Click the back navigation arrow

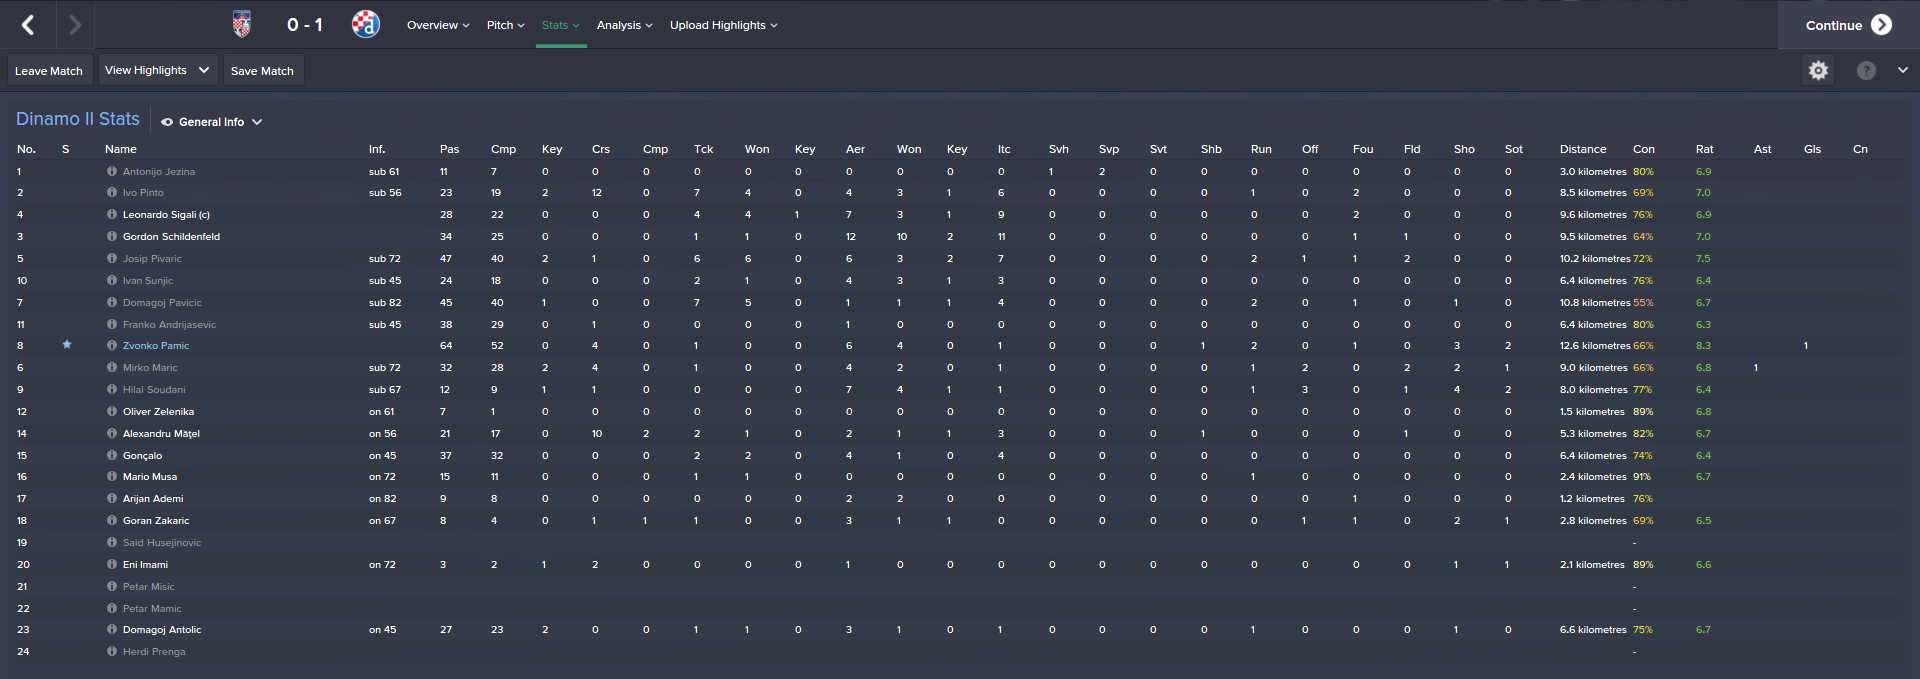tap(28, 25)
